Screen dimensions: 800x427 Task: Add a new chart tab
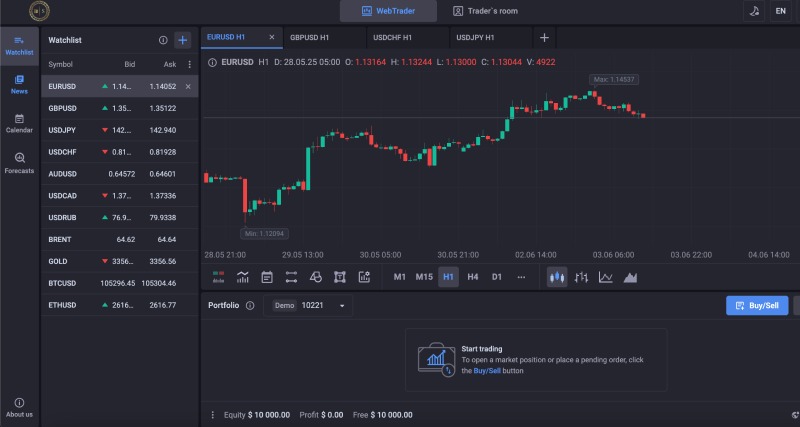click(544, 38)
